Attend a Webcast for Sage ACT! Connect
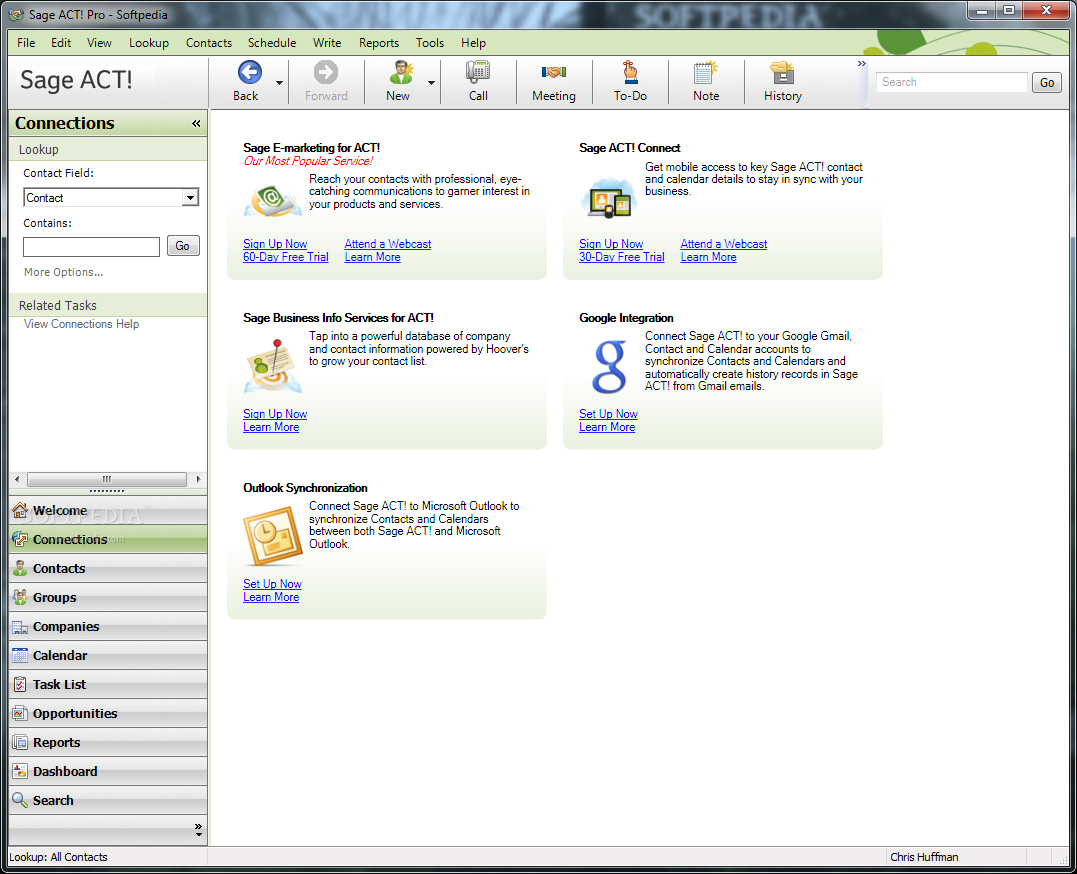Screen dimensions: 1077x874 click(x=724, y=244)
